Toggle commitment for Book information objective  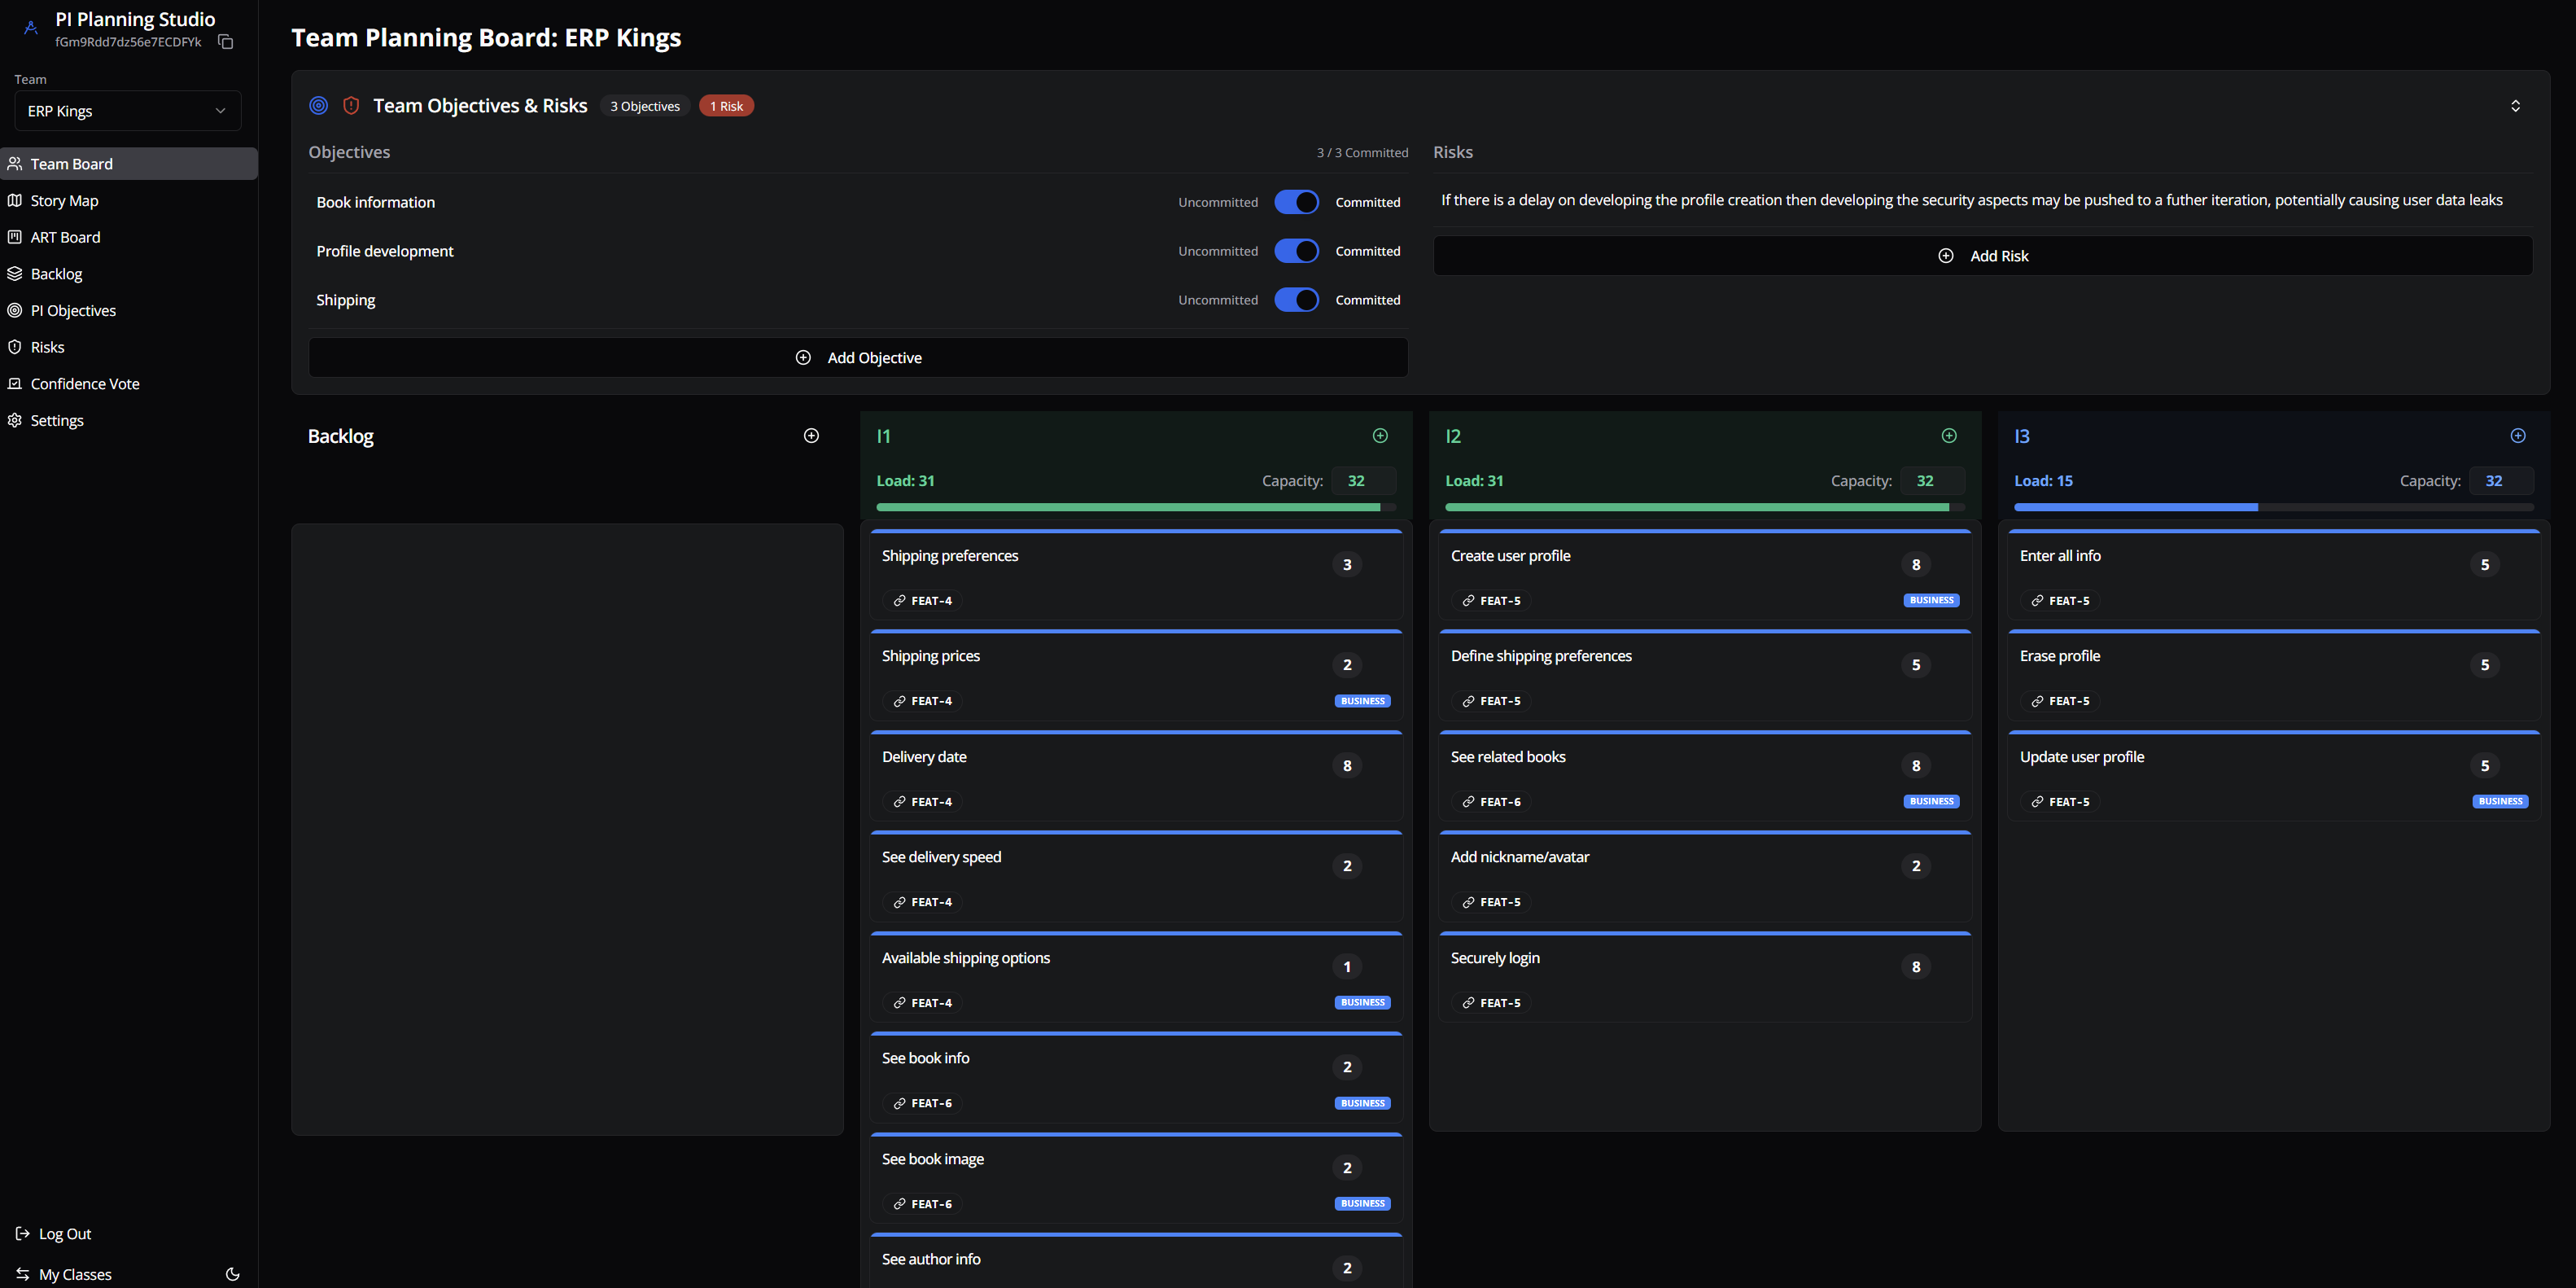click(x=1297, y=202)
